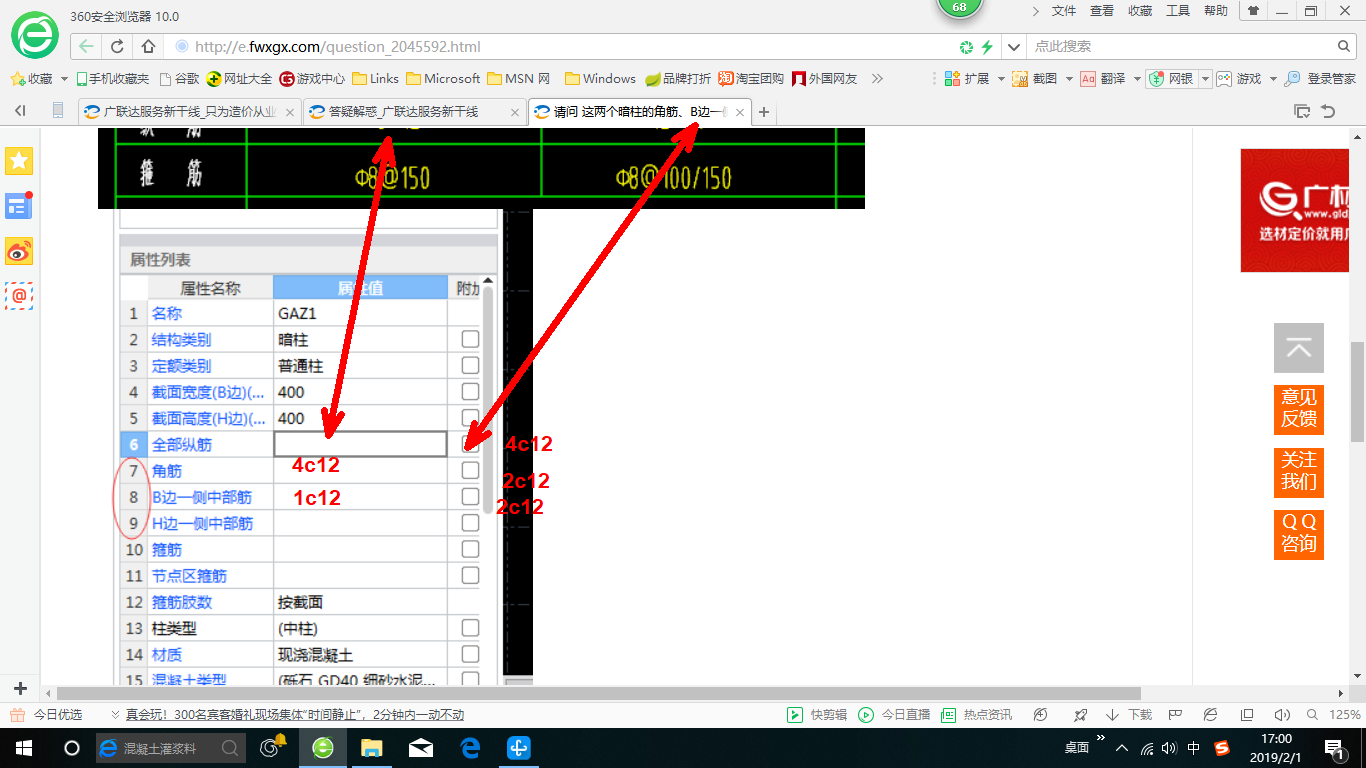Open the Links bookmark folder
1366x768 pixels.
click(x=375, y=78)
